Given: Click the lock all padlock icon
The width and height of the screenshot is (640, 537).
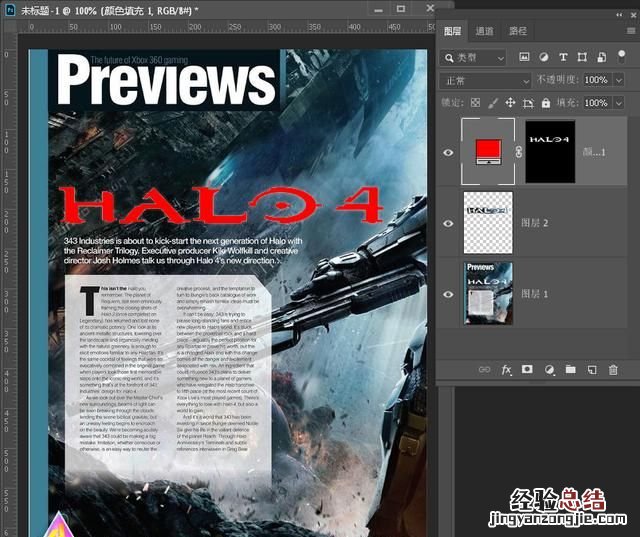Looking at the screenshot, I should (546, 103).
